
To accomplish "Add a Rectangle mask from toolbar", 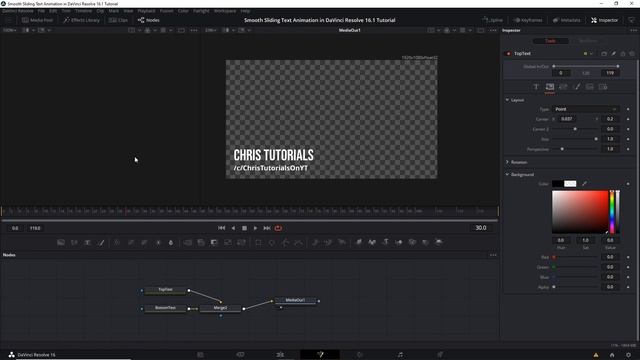I will [x=258, y=242].
